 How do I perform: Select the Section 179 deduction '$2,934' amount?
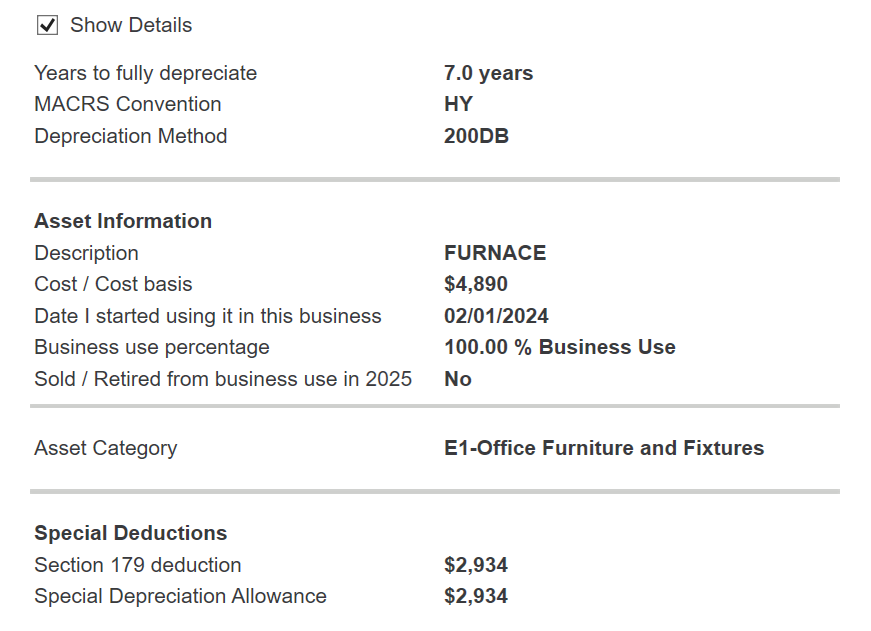pos(475,565)
